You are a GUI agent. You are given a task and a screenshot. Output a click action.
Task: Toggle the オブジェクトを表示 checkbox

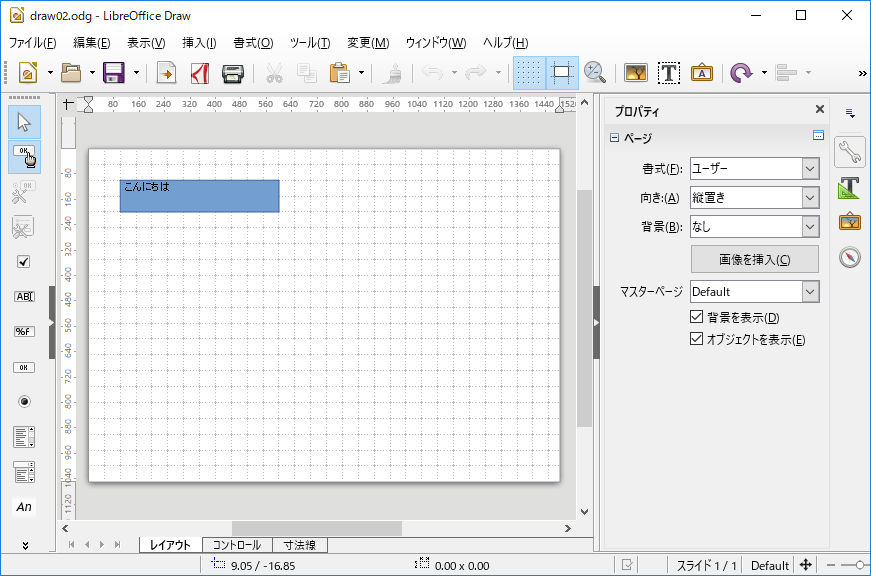point(696,339)
